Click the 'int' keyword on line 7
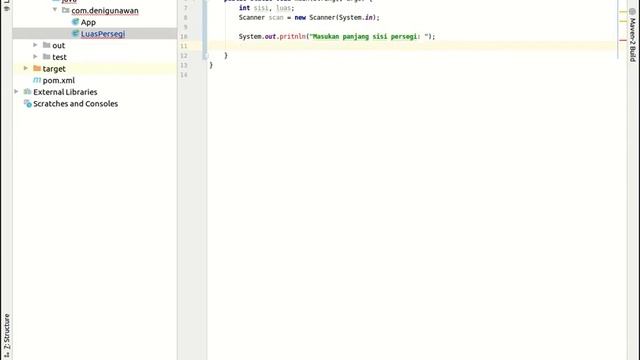 coord(244,8)
